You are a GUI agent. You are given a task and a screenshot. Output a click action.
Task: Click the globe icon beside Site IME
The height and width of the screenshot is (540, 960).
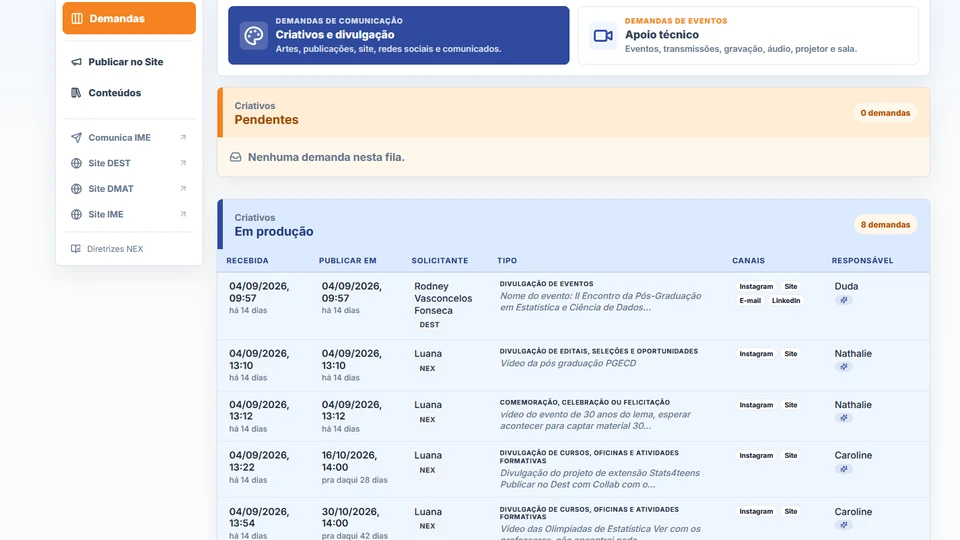coord(76,215)
